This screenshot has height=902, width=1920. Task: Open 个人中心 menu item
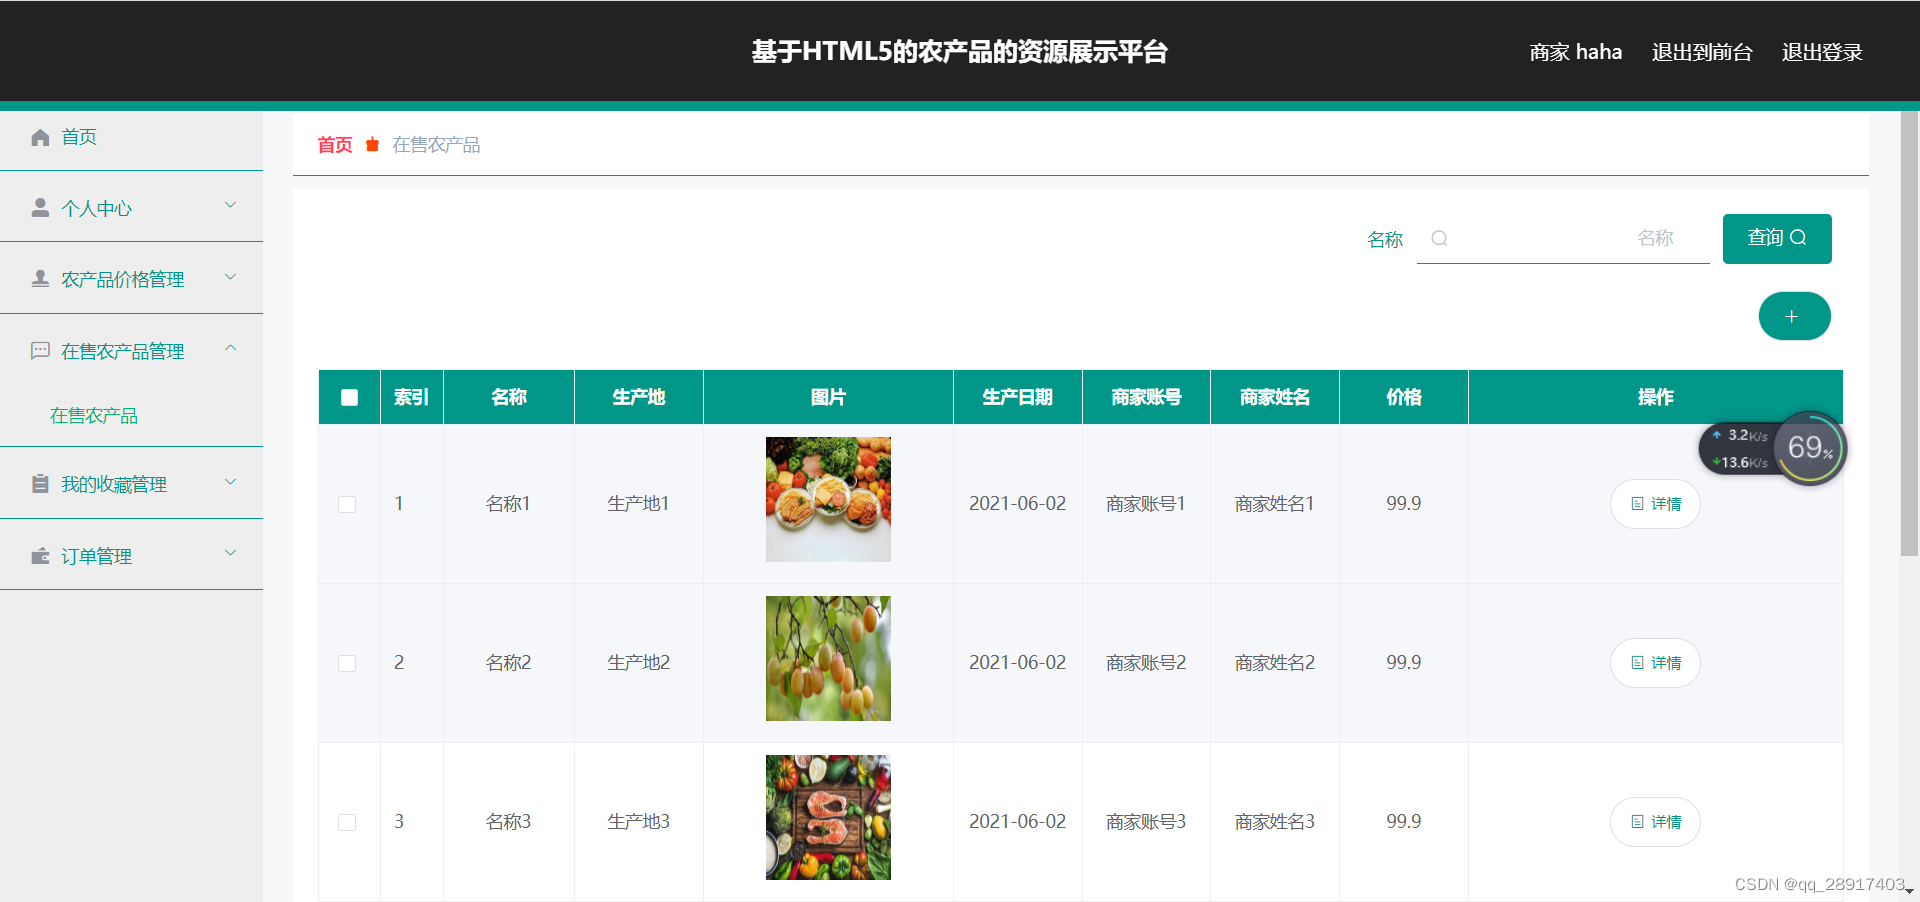coord(131,207)
